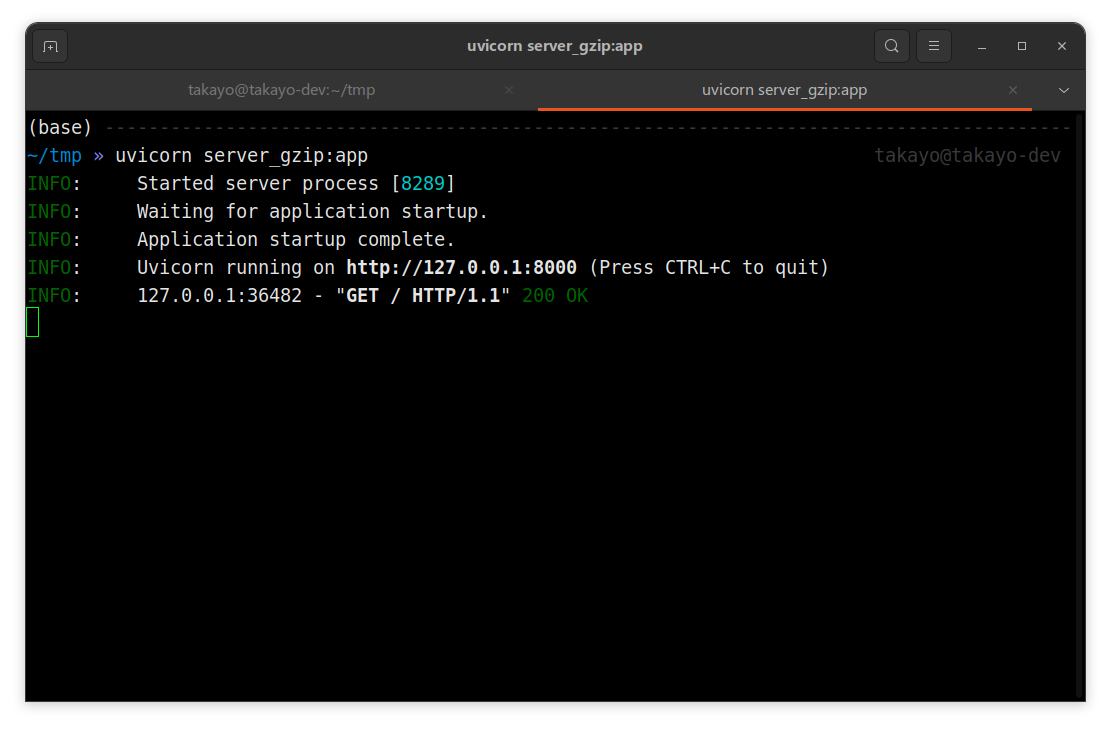
Task: Click the GET / HTTP/1.1 log line
Action: [421, 295]
